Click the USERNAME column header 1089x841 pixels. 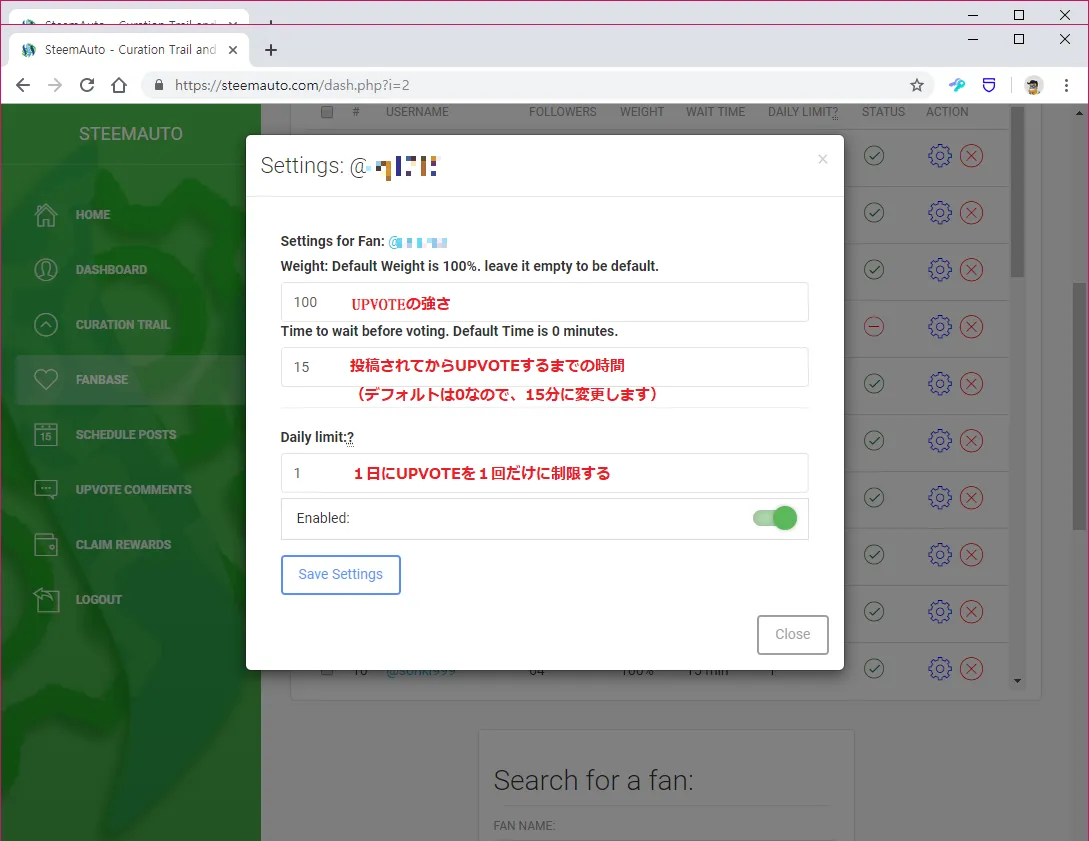(x=417, y=112)
